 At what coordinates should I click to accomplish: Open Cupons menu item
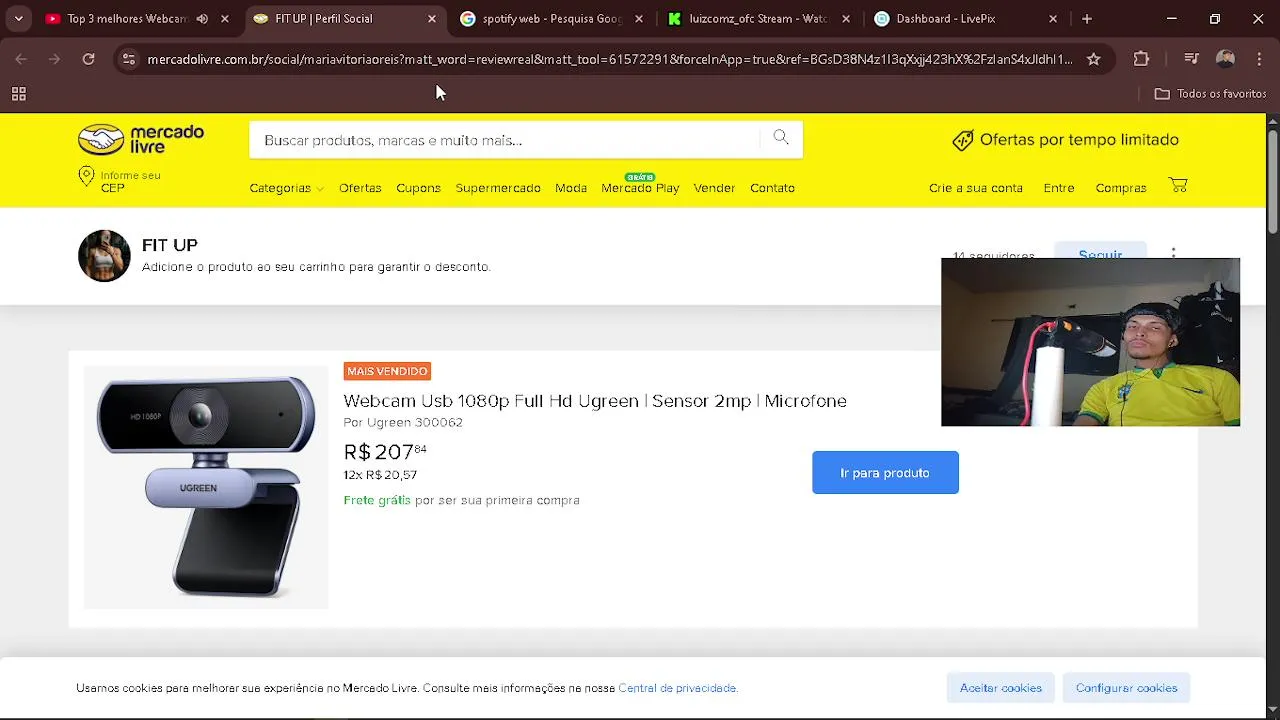click(x=418, y=188)
